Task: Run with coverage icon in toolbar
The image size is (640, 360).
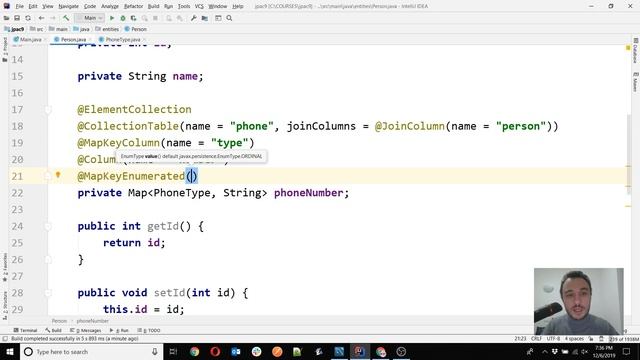Action: pos(133,18)
